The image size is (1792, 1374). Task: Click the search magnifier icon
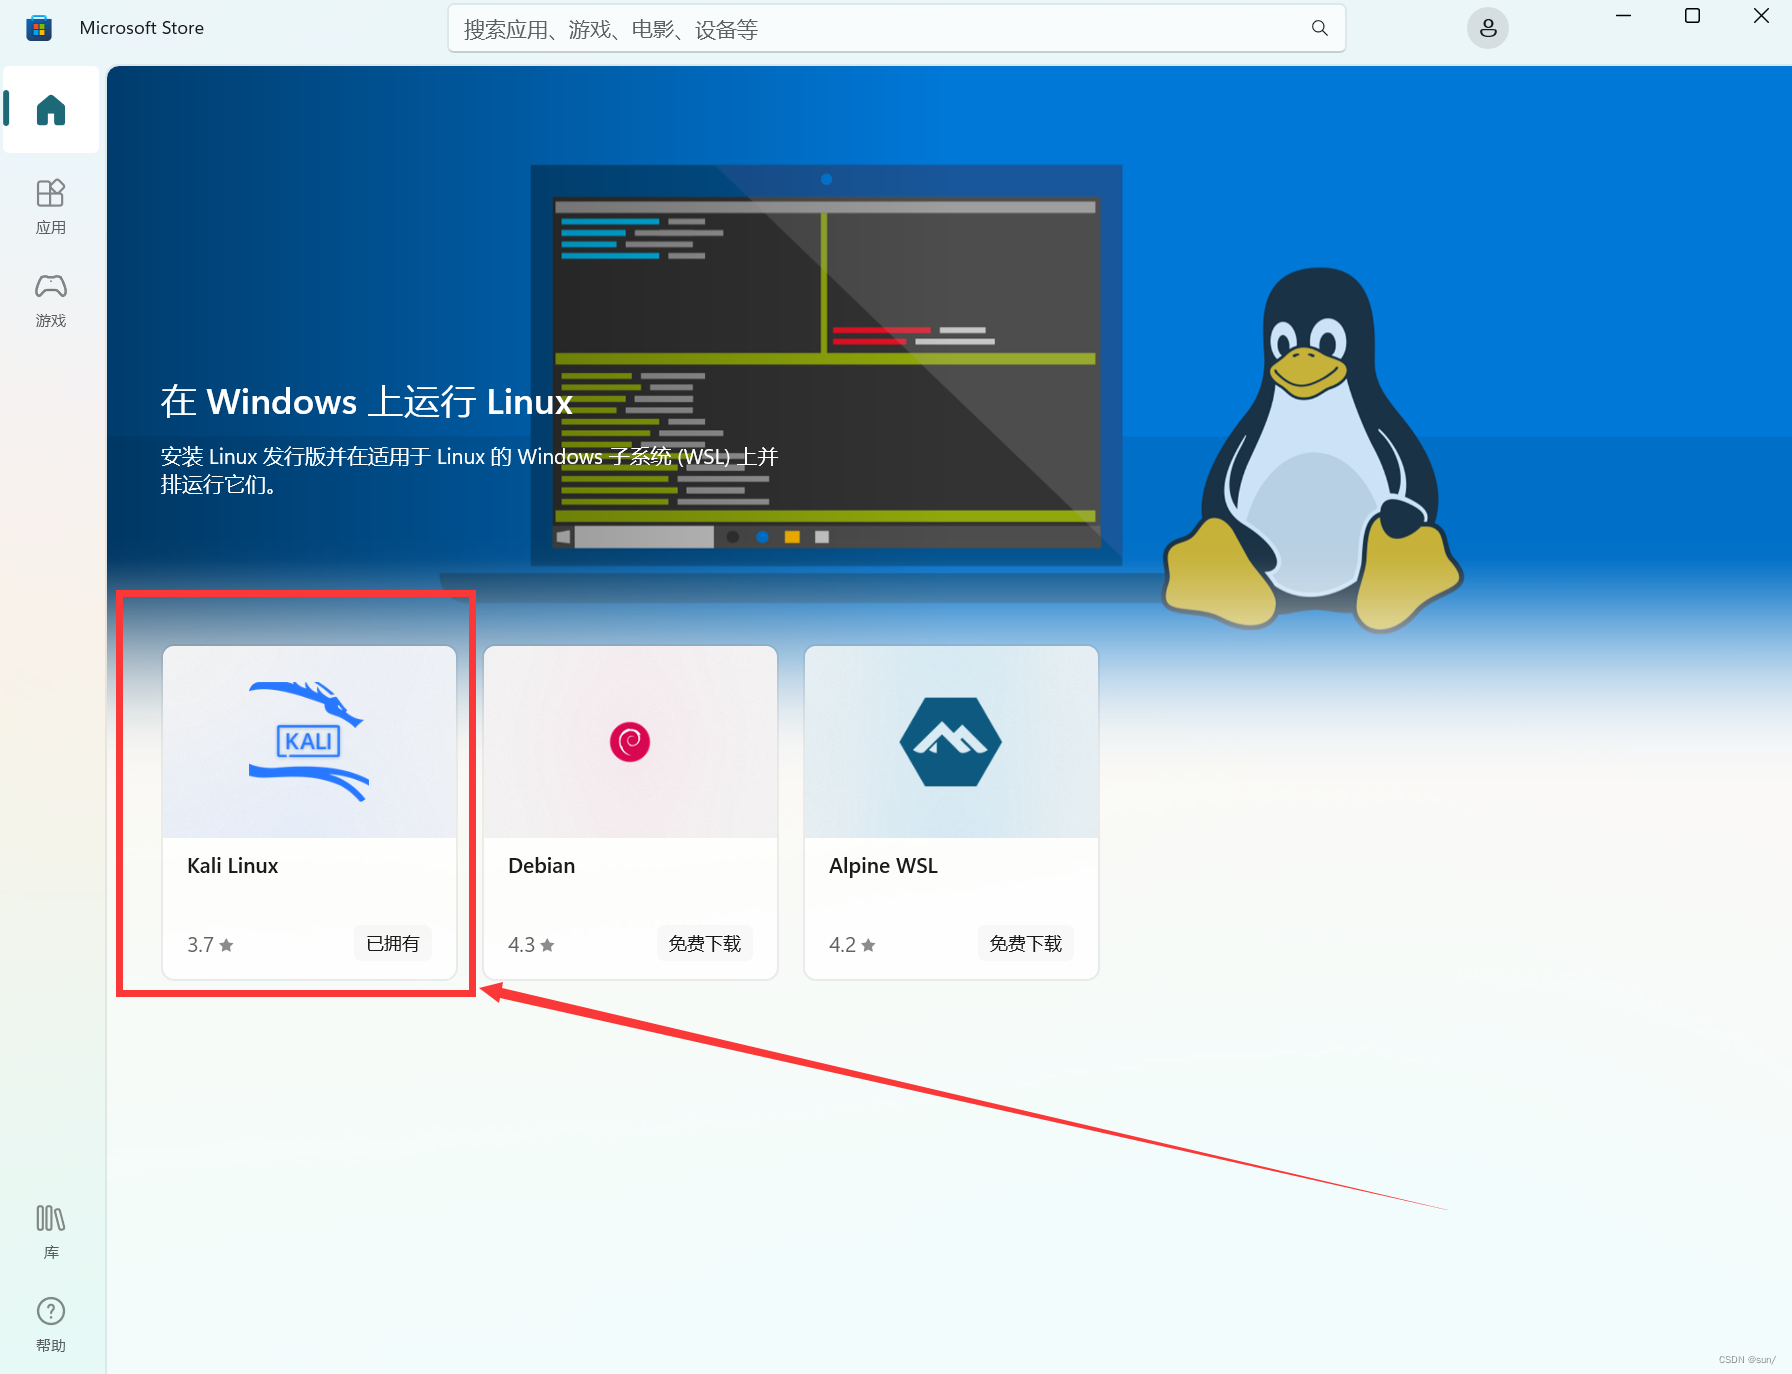pyautogui.click(x=1318, y=28)
